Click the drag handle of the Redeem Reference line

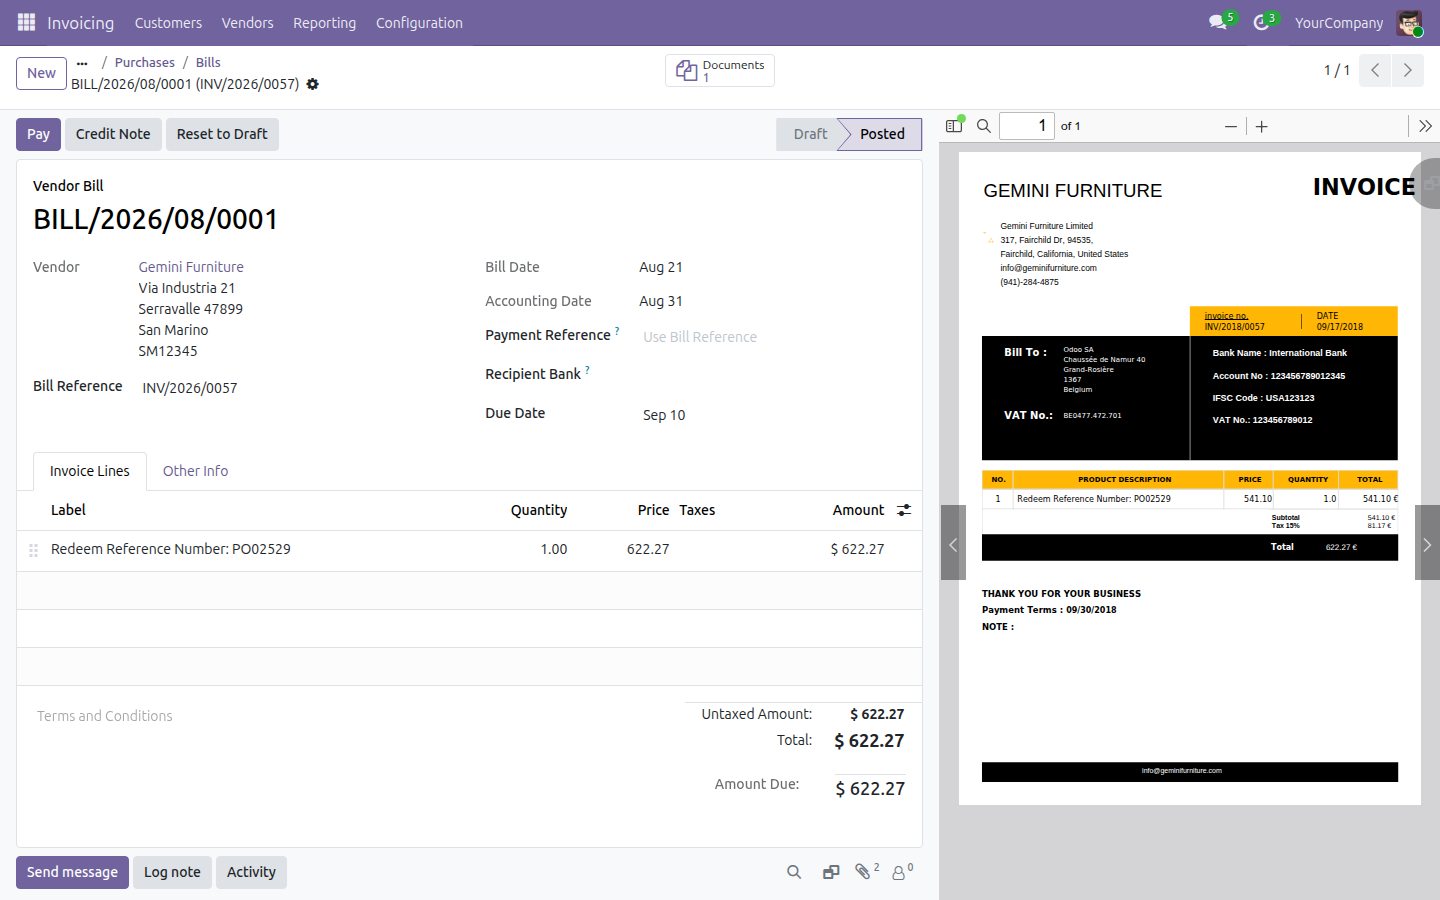(x=33, y=550)
